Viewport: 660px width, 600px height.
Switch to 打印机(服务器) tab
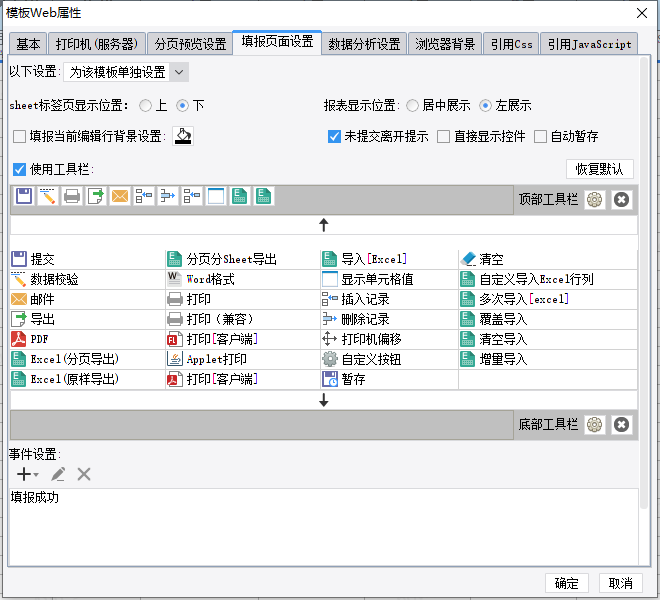[x=97, y=44]
